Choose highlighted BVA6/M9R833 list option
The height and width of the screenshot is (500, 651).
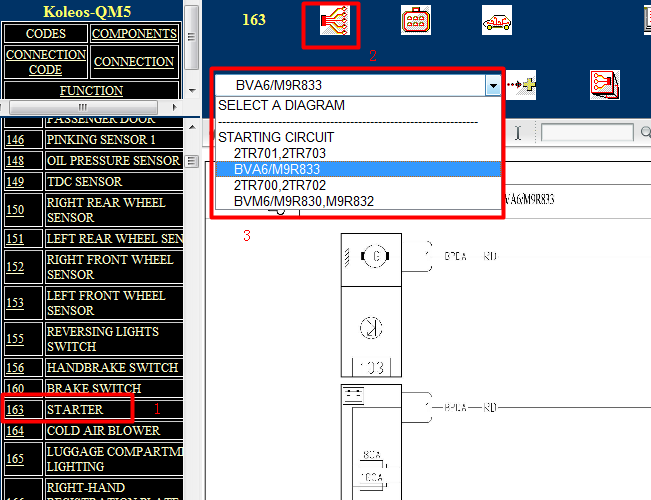[x=358, y=169]
